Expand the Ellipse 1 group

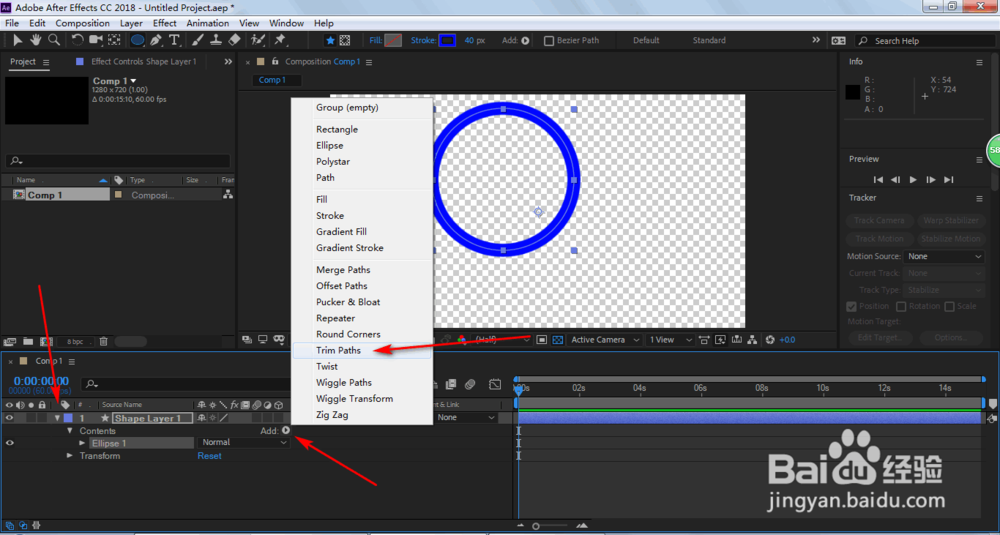point(82,443)
